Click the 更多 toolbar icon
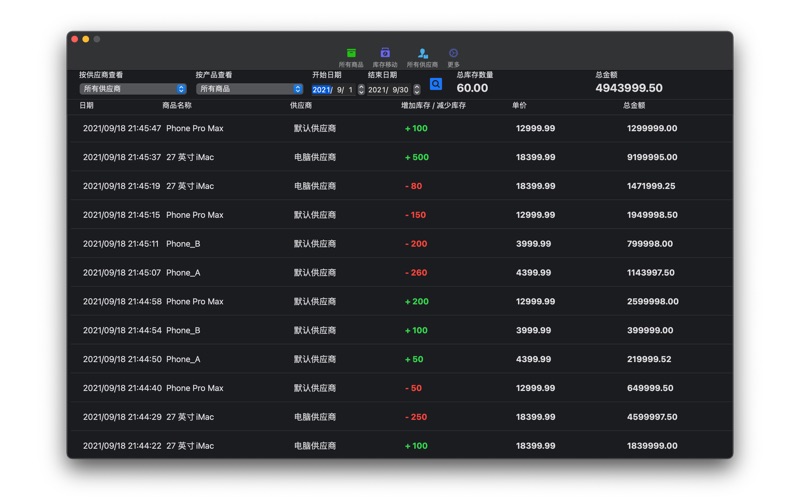Screen dimensions: 800x500 point(453,56)
